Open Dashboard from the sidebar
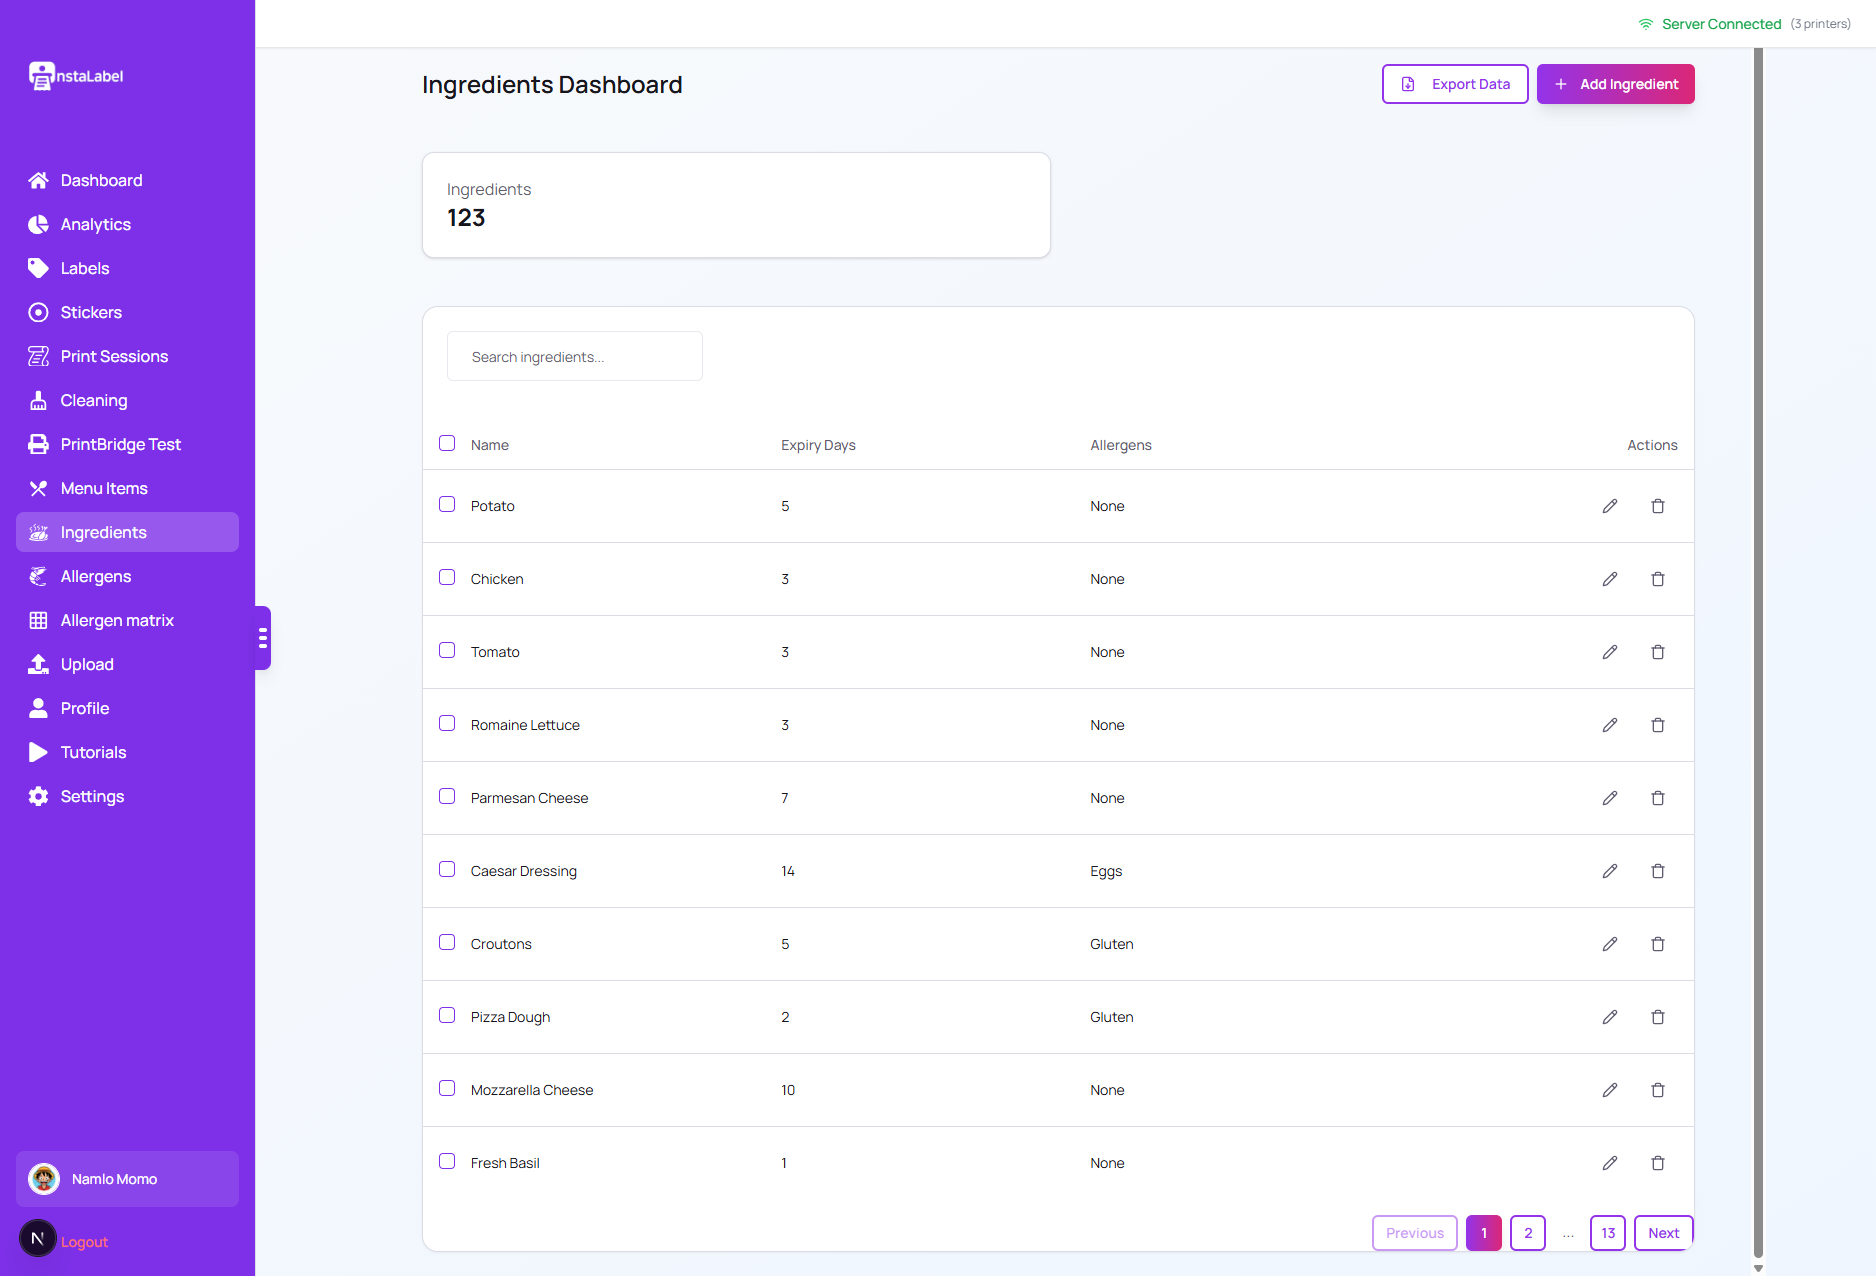This screenshot has height=1276, width=1876. [127, 180]
